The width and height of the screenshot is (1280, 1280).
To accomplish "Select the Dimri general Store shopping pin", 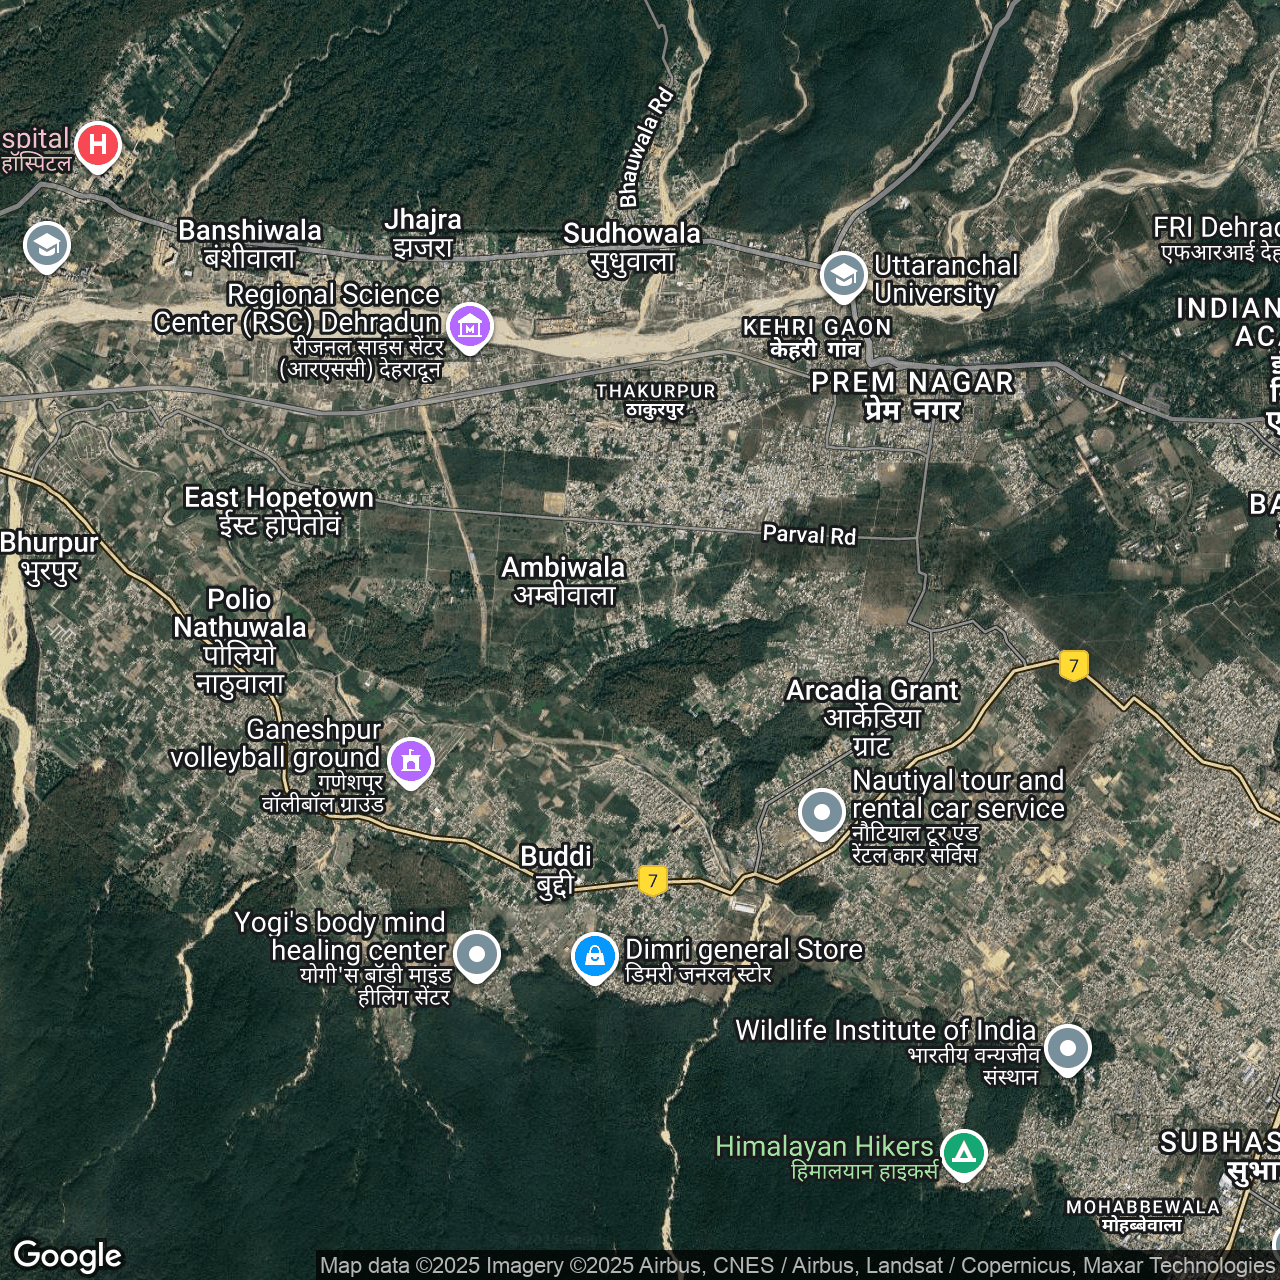I will tap(594, 955).
